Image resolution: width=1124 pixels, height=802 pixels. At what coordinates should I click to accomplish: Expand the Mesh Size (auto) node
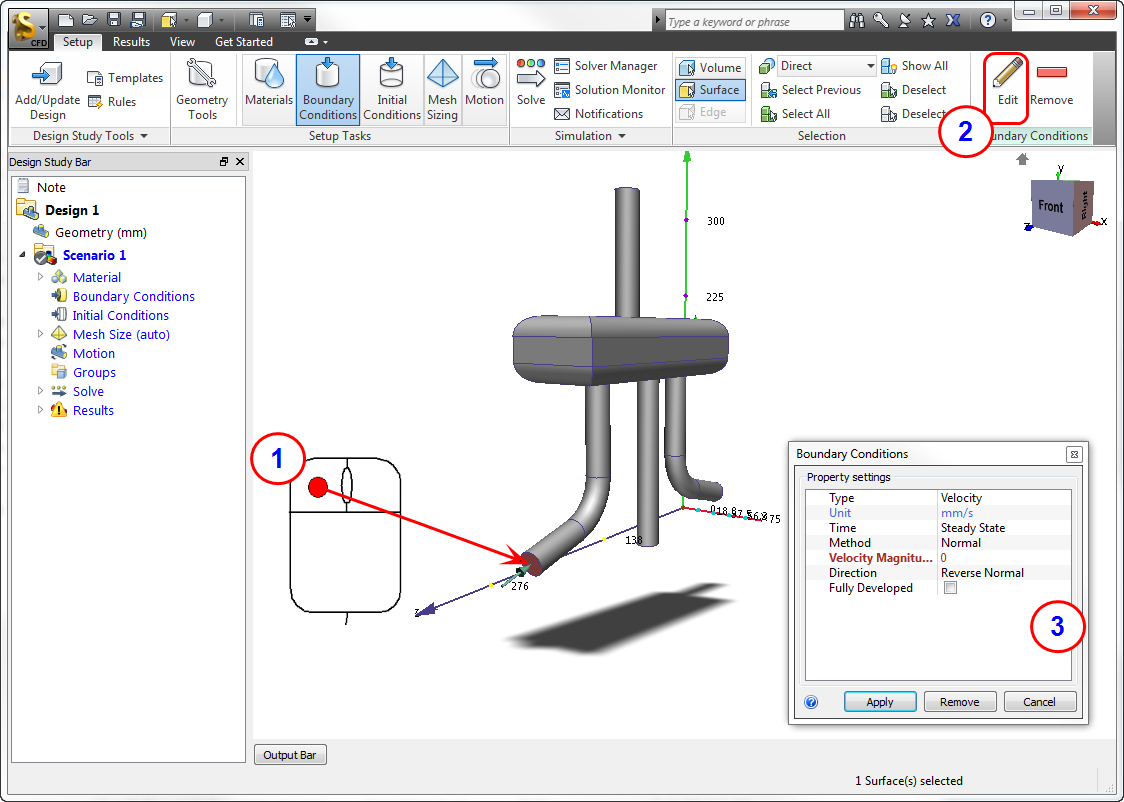point(40,334)
